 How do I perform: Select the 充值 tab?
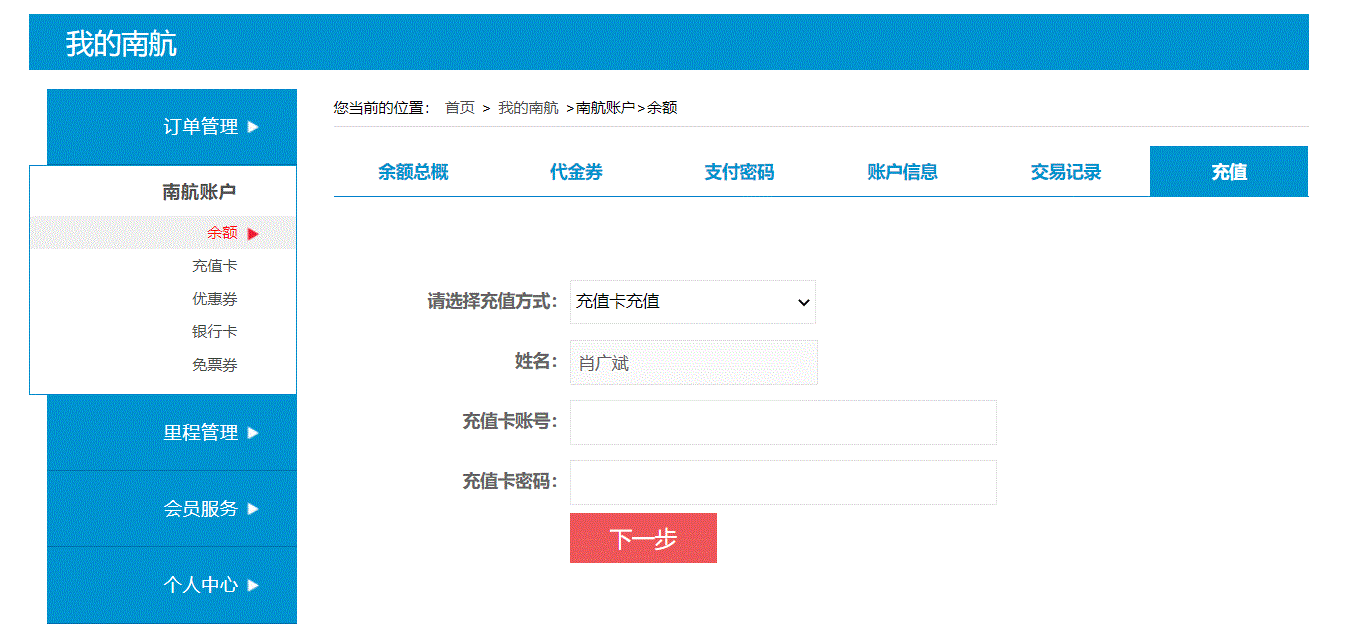1229,172
